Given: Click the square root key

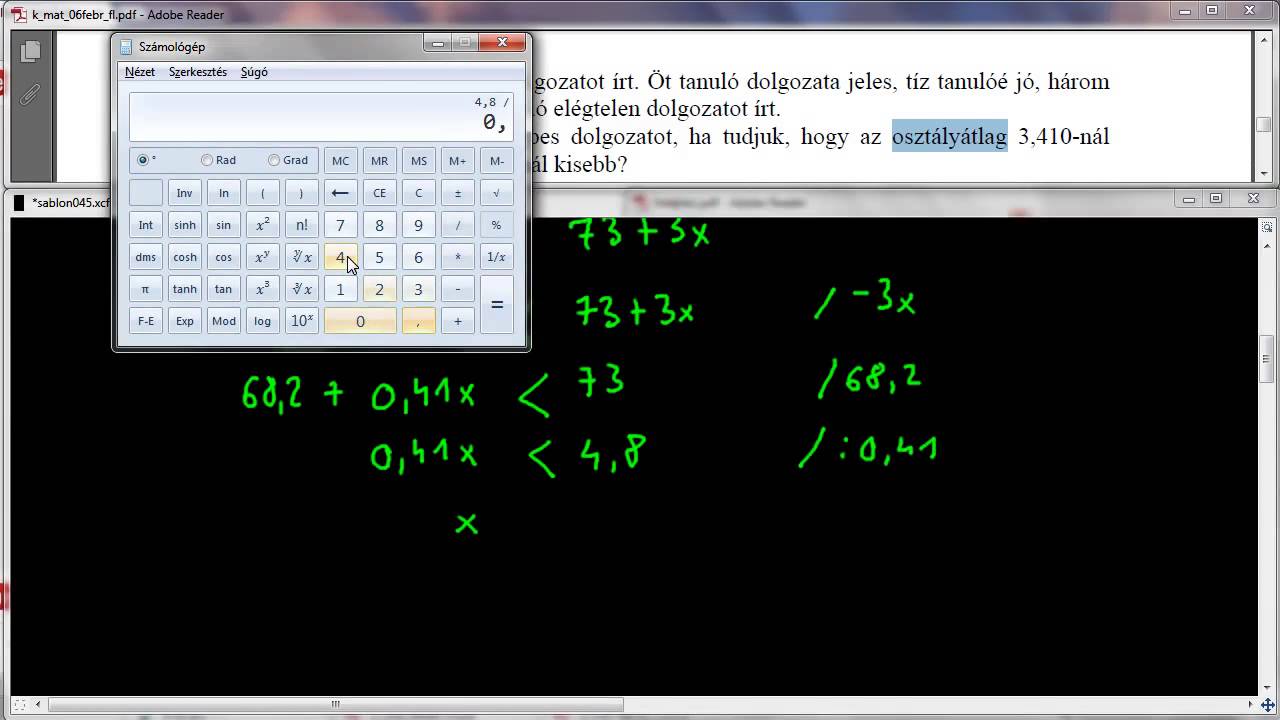Looking at the screenshot, I should click(x=497, y=193).
